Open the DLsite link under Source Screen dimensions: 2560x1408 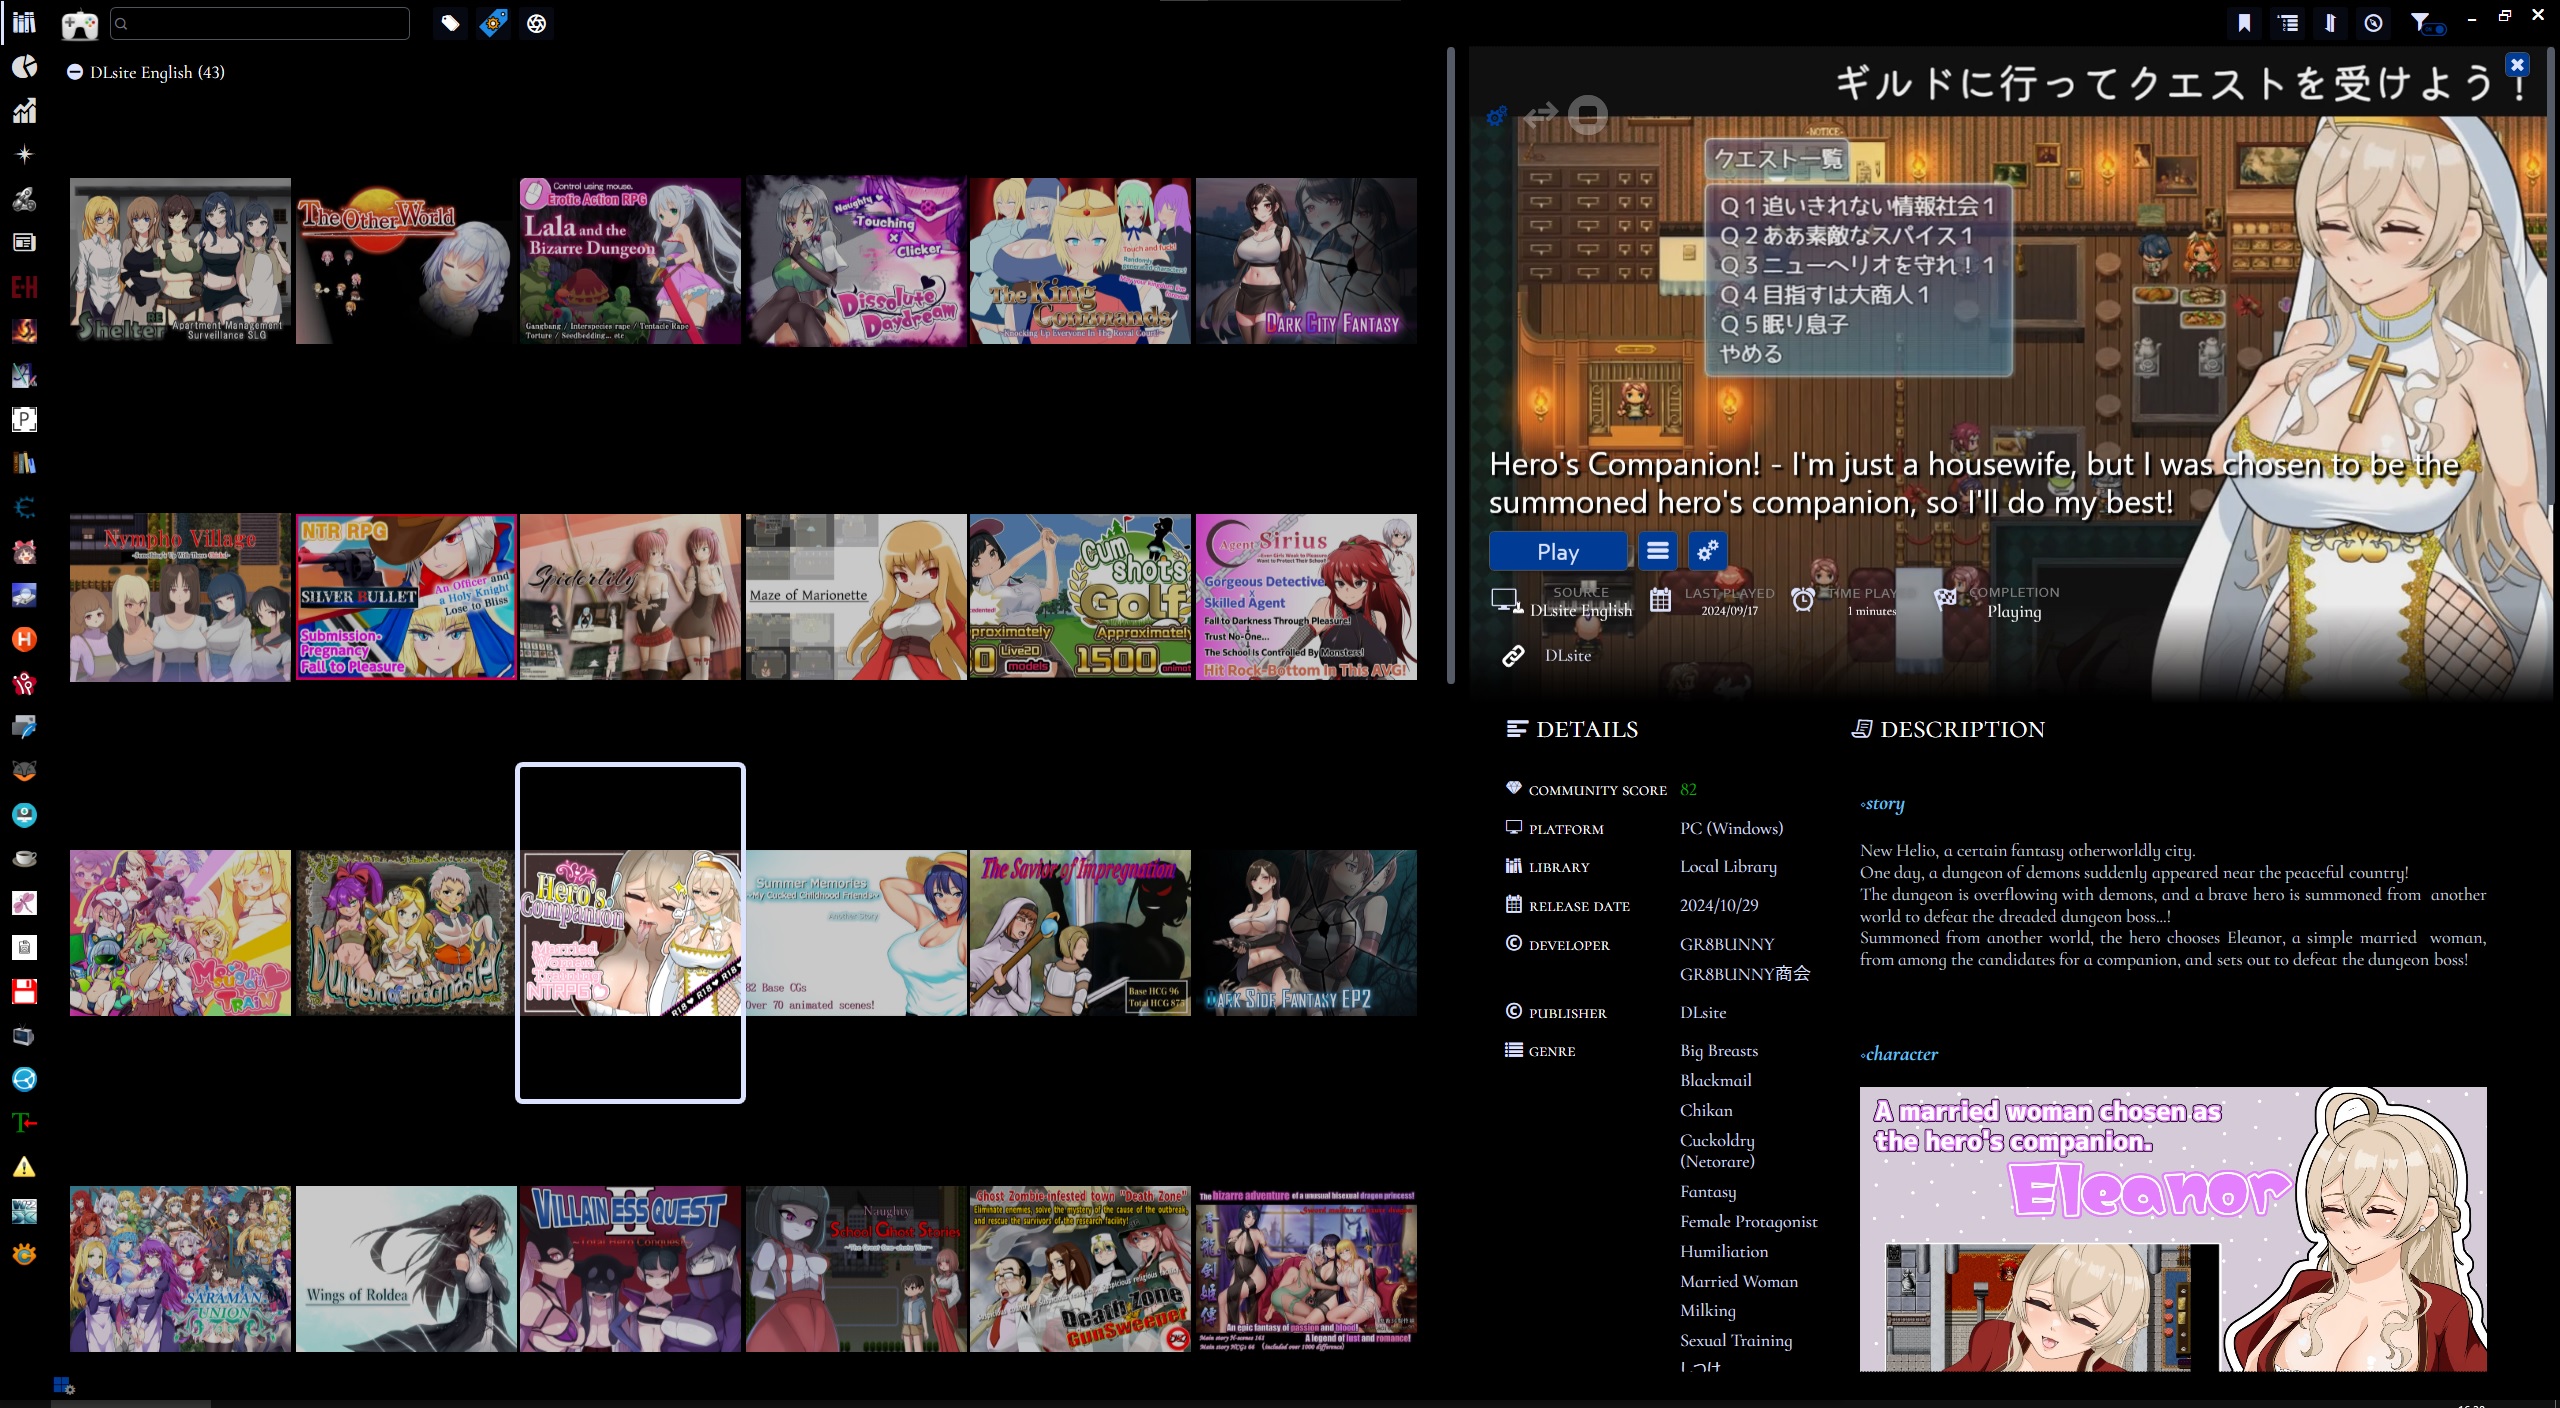pos(1567,655)
